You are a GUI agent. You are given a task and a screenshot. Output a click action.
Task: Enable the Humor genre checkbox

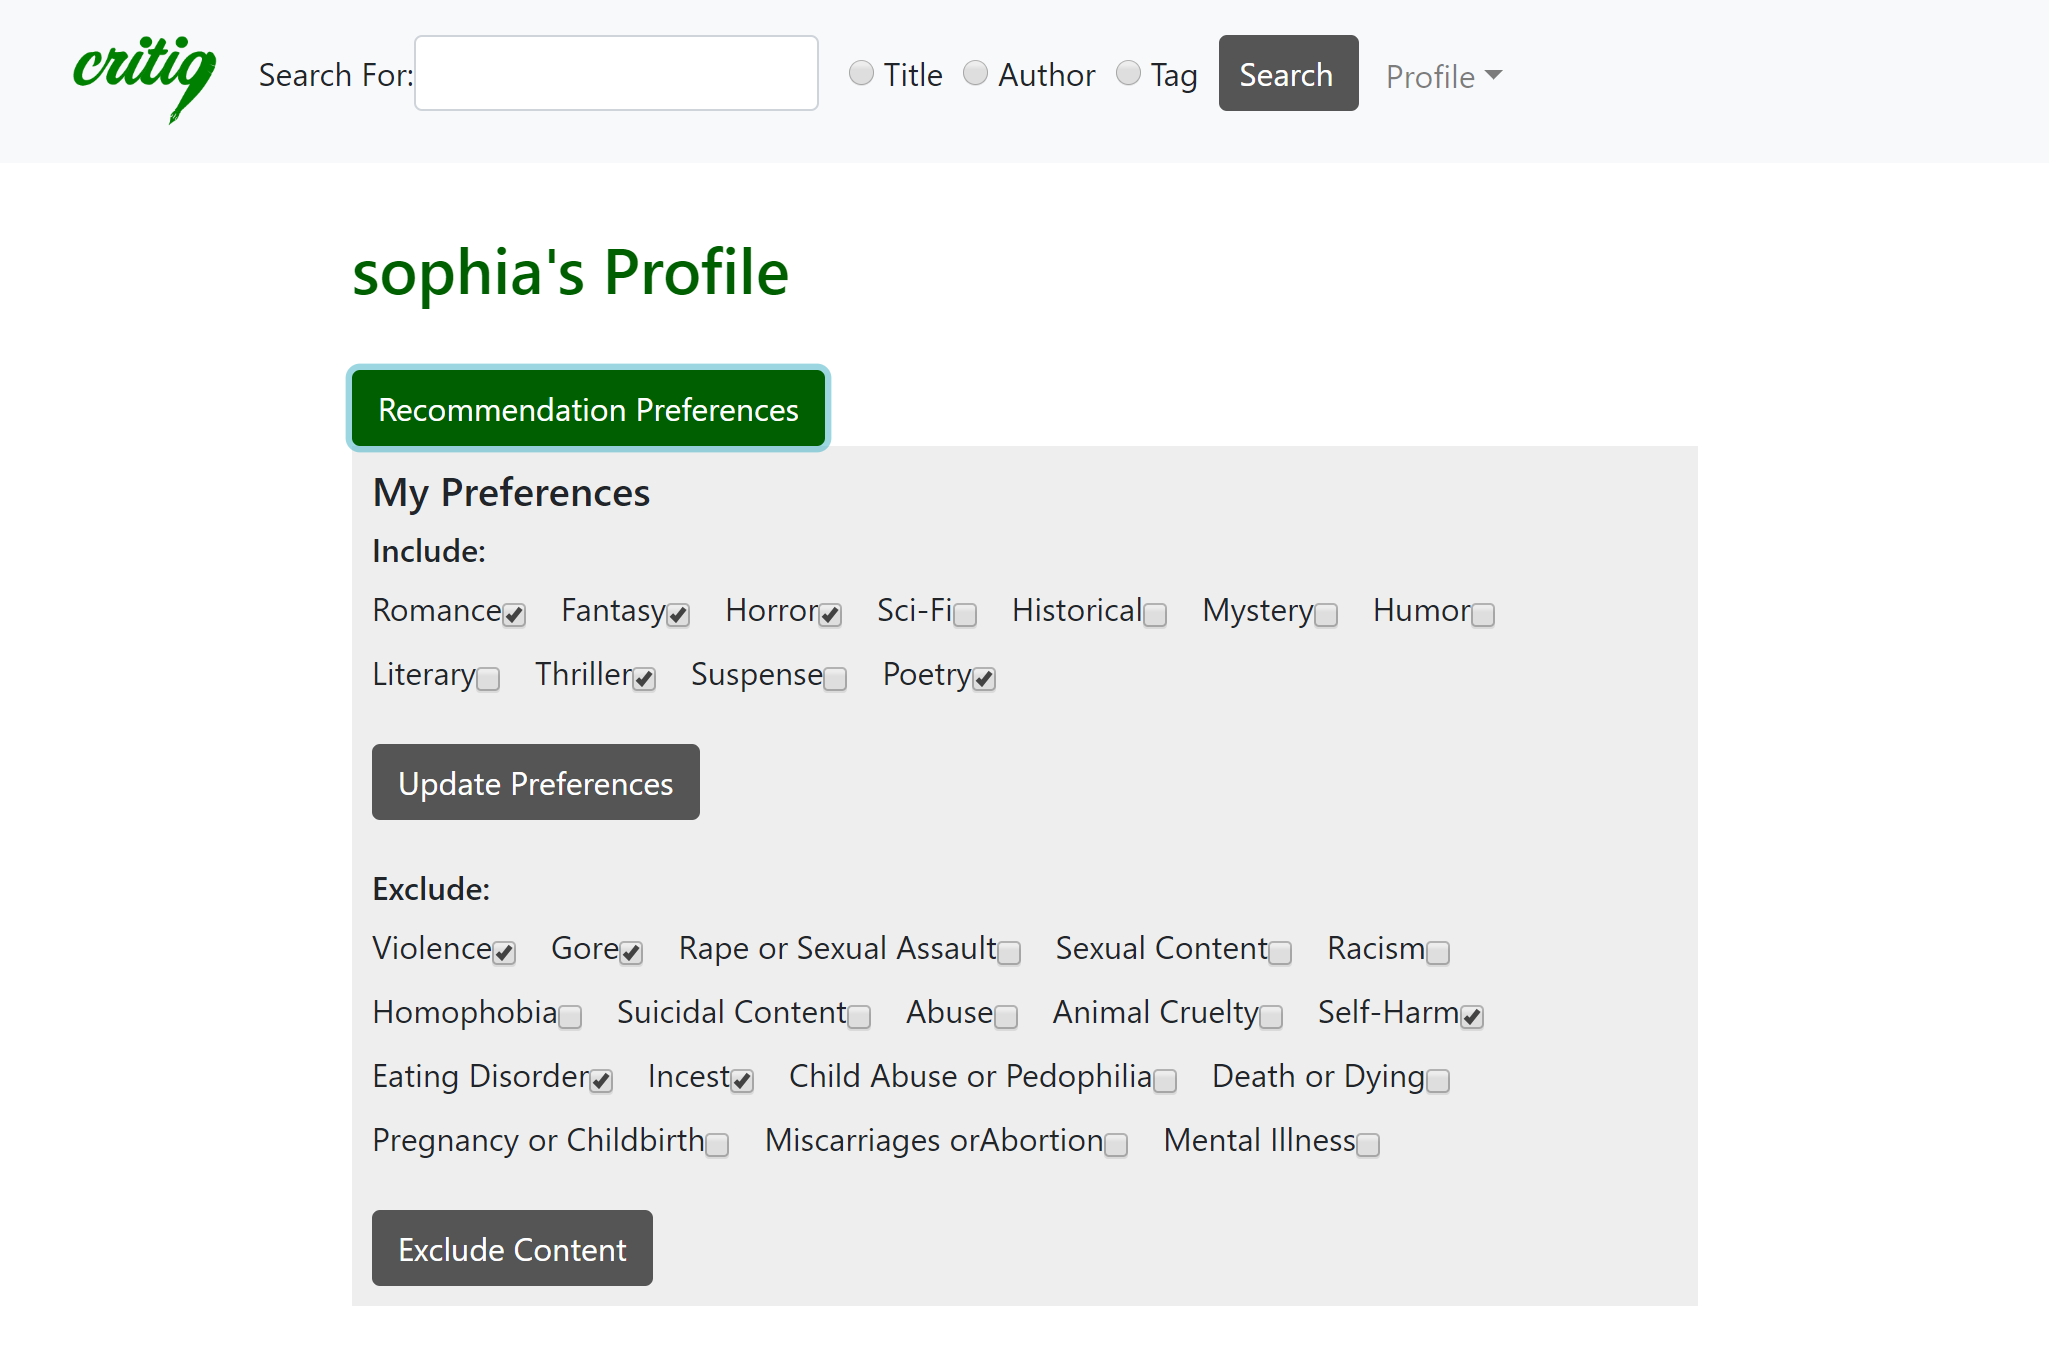(1483, 615)
